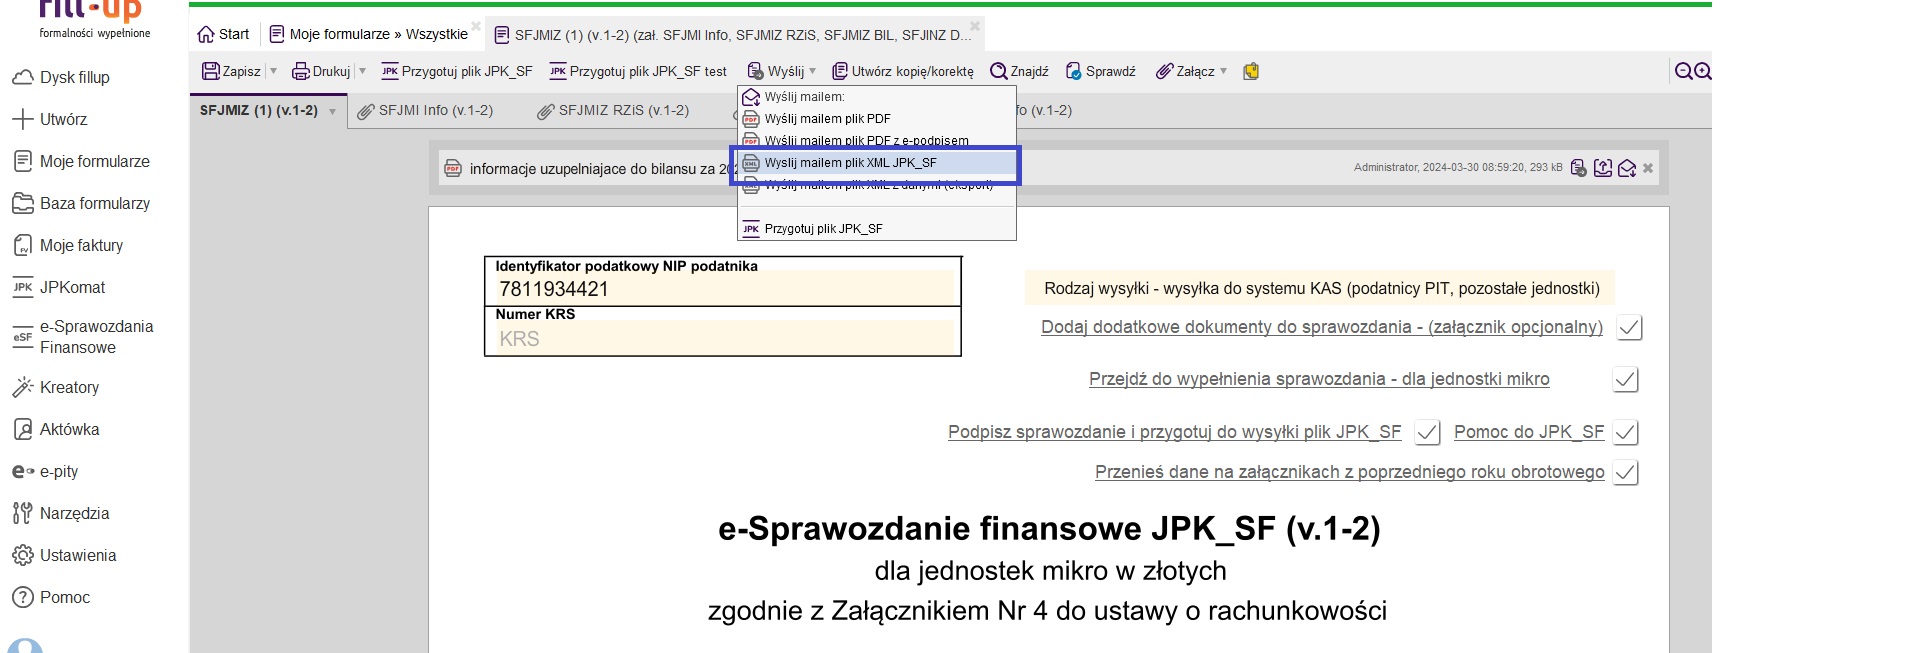Open Moje faktury in the sidebar
Image resolution: width=1913 pixels, height=653 pixels.
[x=68, y=245]
